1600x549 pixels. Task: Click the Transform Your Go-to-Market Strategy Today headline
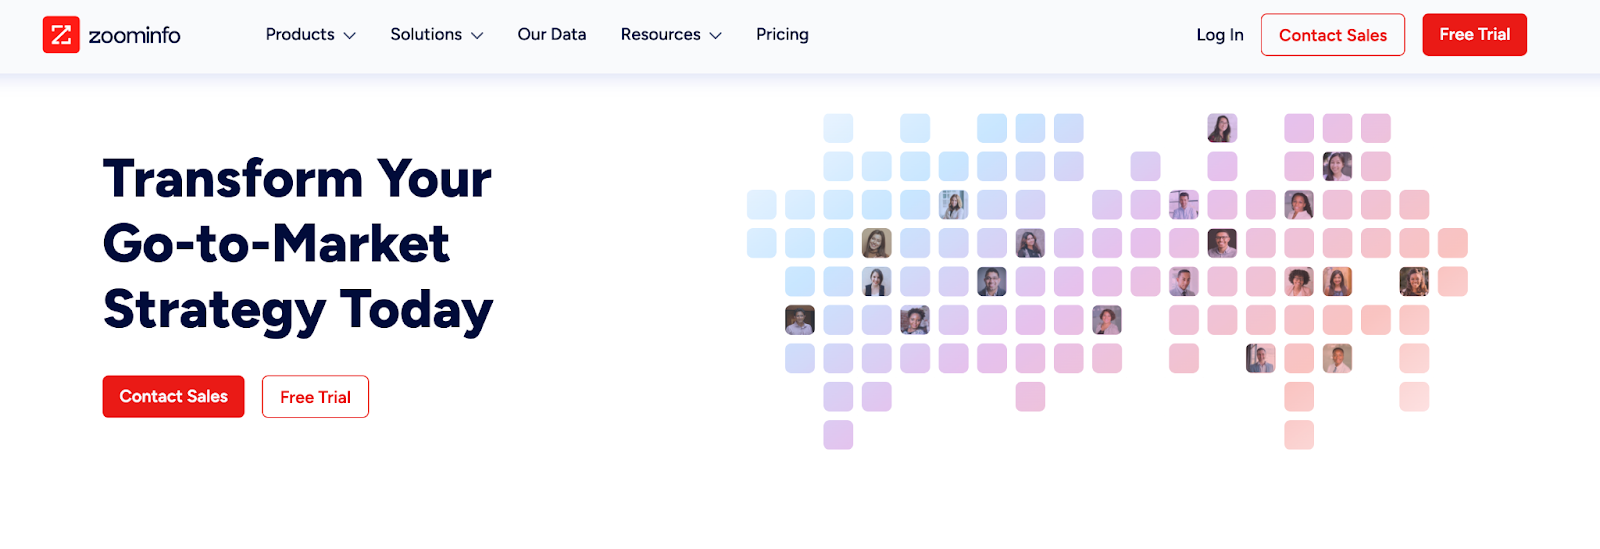pos(298,245)
